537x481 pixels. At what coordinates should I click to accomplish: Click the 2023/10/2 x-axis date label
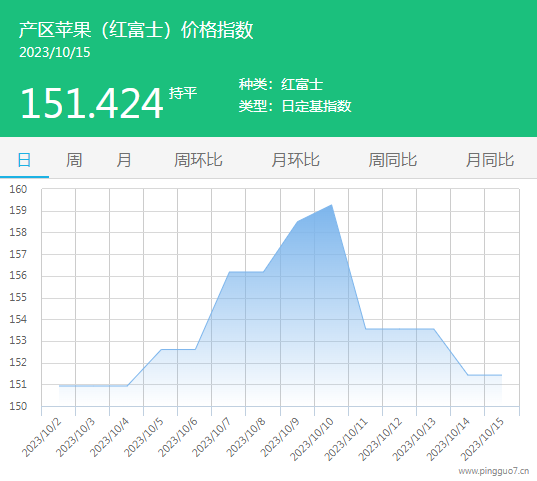click(x=41, y=437)
